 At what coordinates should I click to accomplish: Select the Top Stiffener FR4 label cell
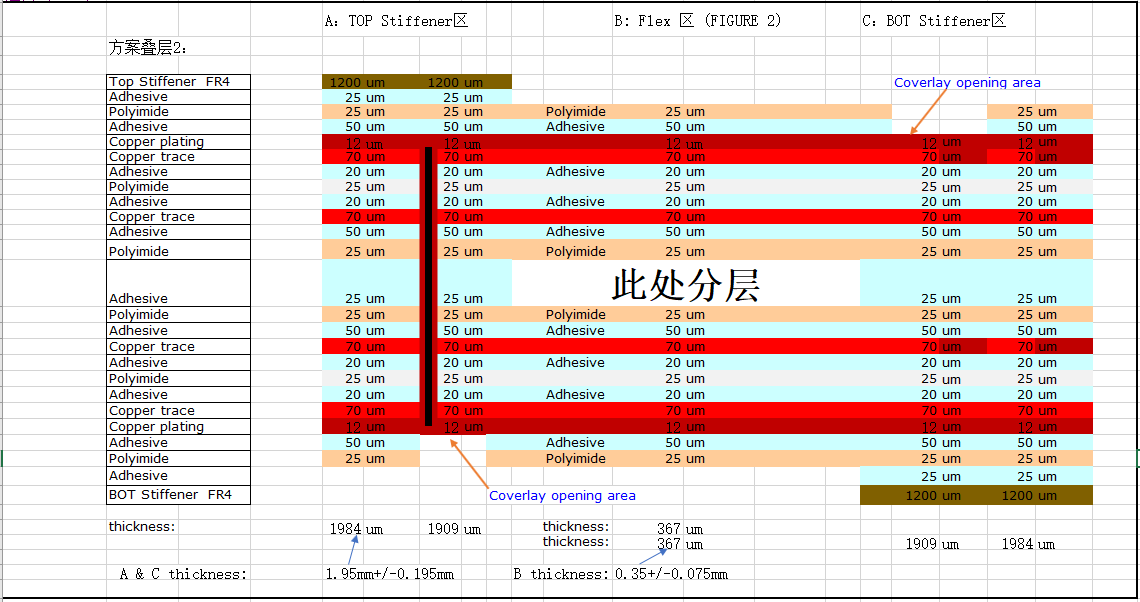pos(178,82)
